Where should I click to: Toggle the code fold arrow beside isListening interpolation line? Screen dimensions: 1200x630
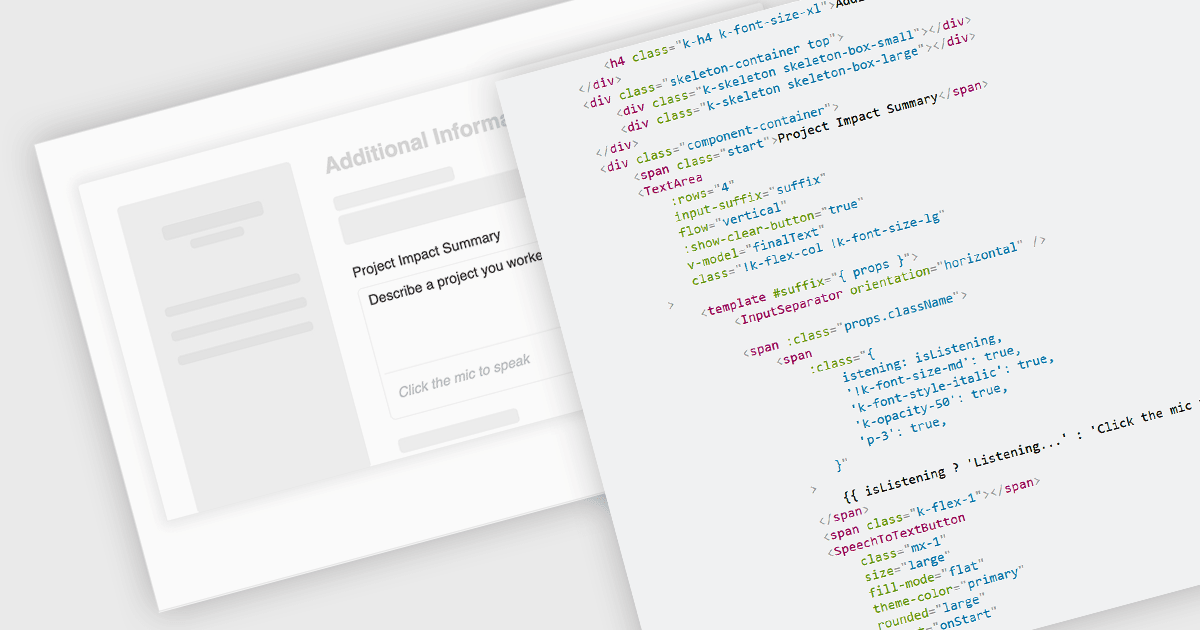point(814,490)
